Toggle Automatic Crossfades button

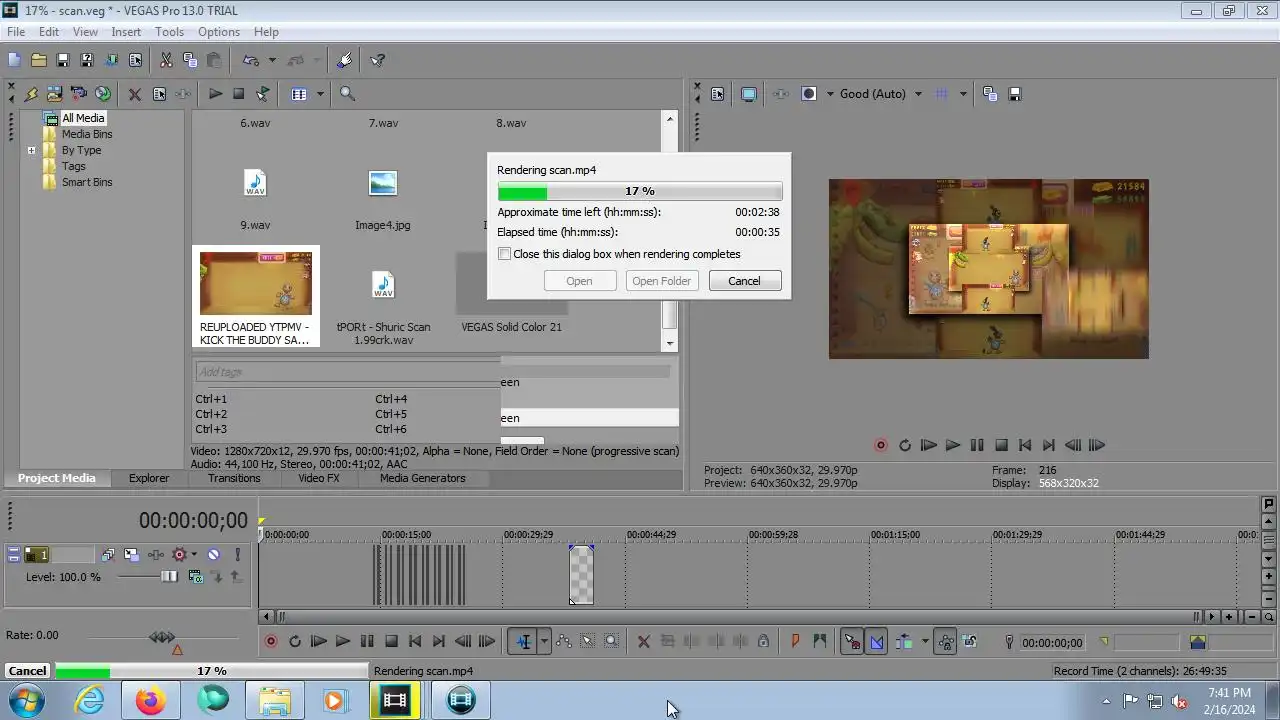coord(877,642)
